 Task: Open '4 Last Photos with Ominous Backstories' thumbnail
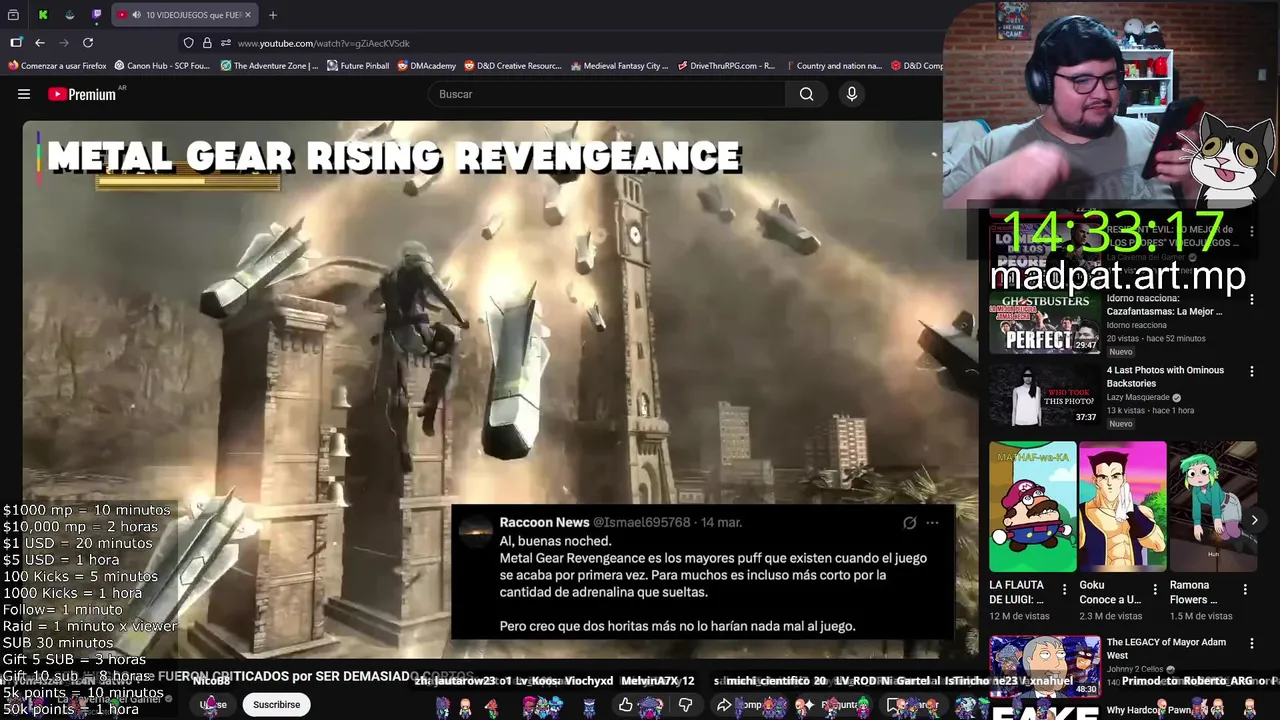[x=1044, y=394]
